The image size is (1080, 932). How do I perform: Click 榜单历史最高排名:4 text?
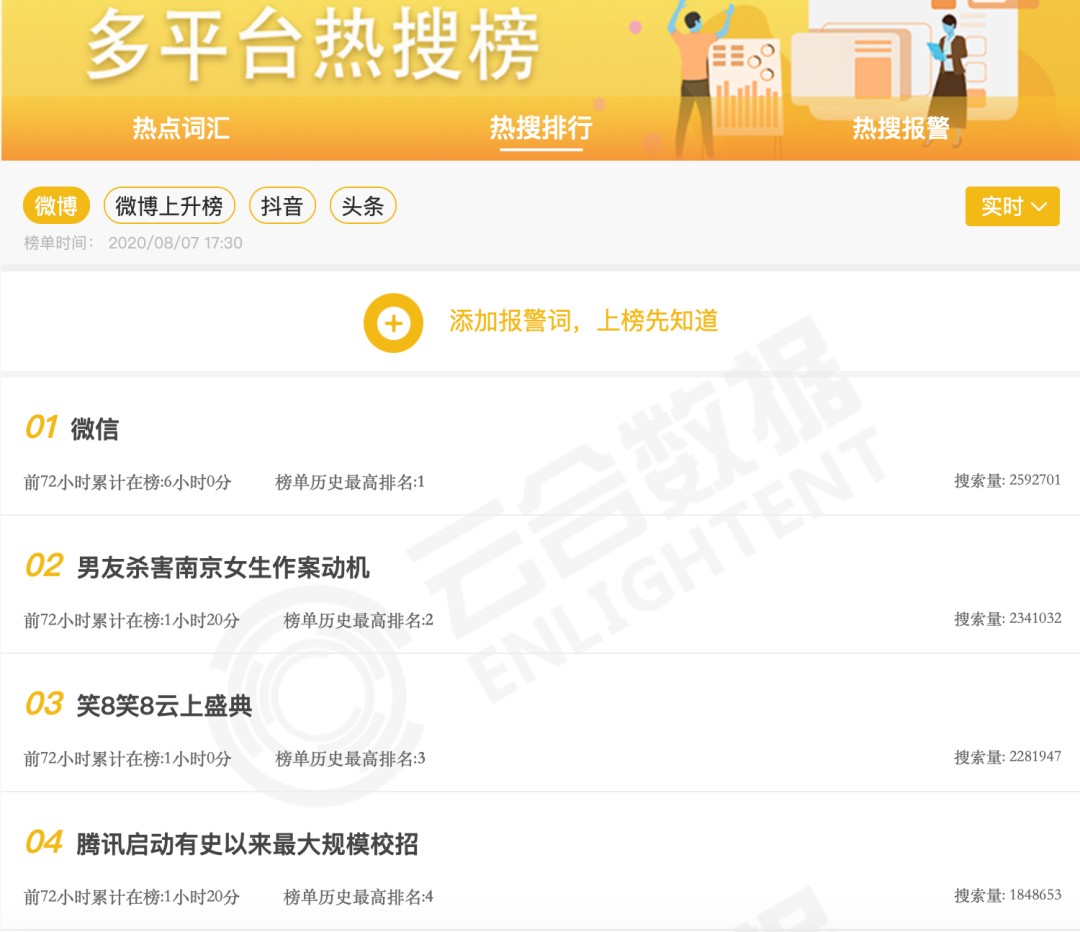[x=358, y=898]
